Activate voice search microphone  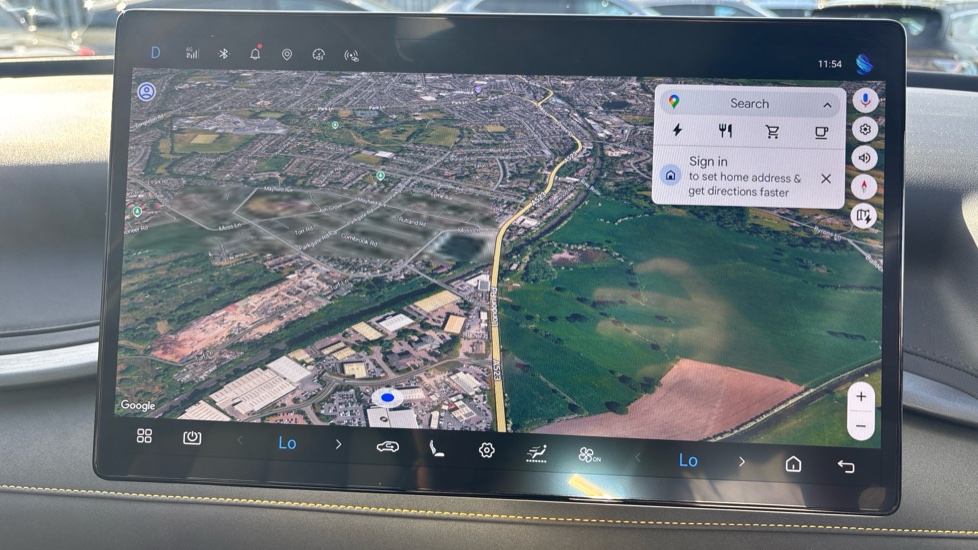tap(865, 100)
